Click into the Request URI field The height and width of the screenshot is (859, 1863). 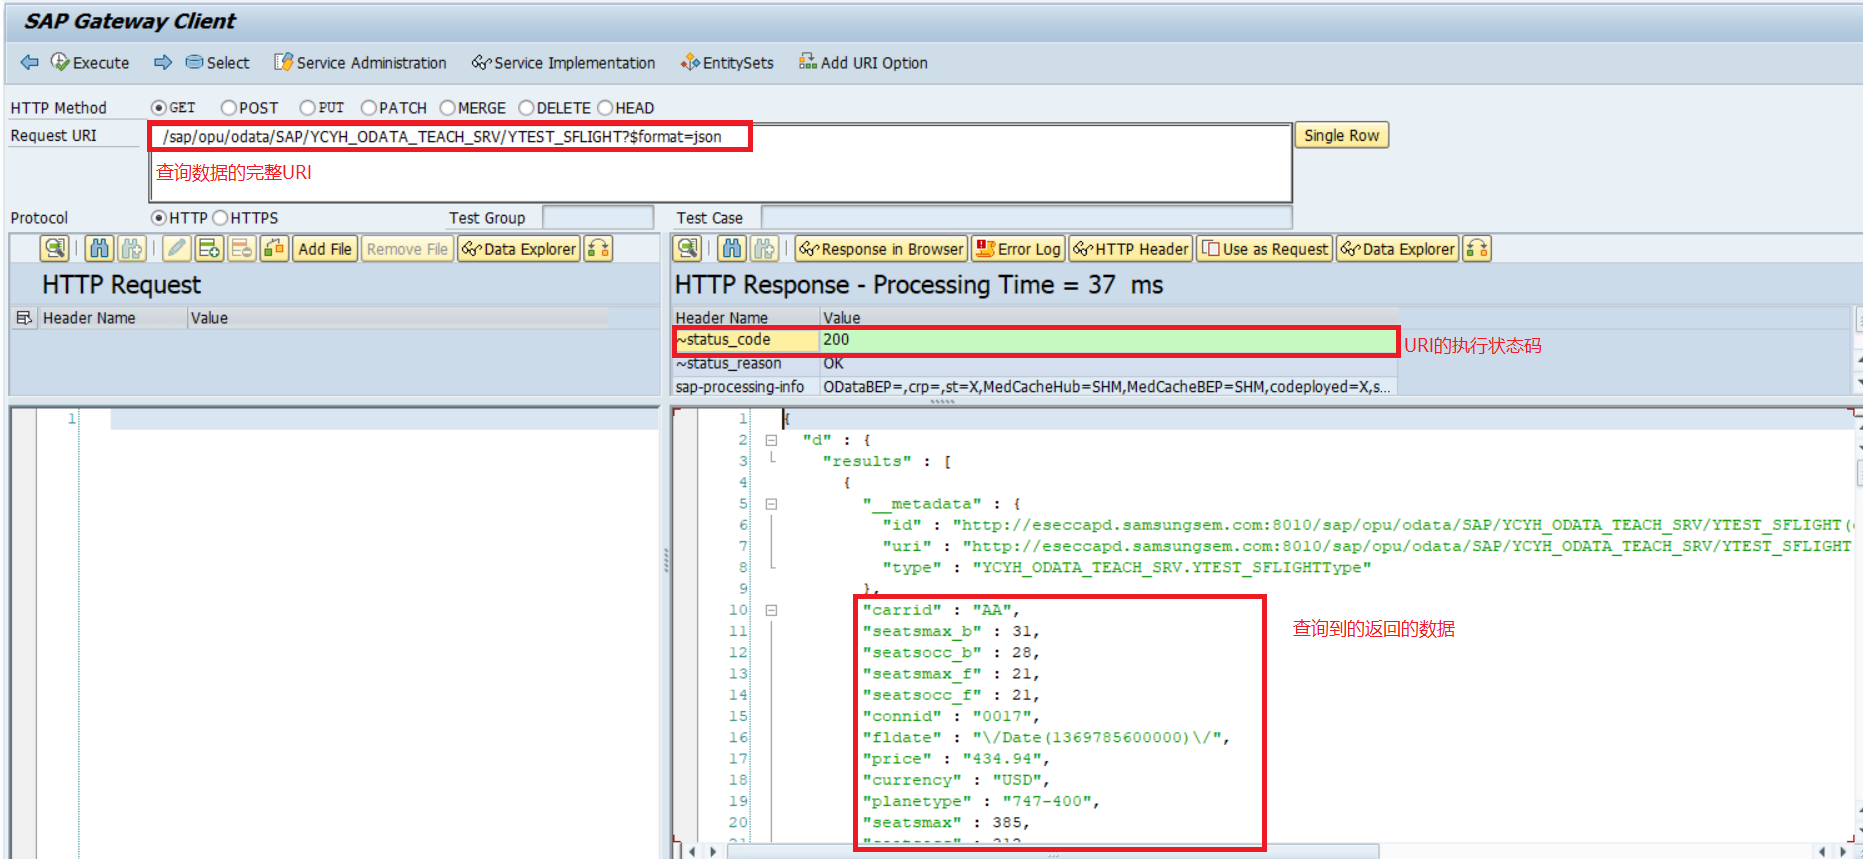(720, 163)
